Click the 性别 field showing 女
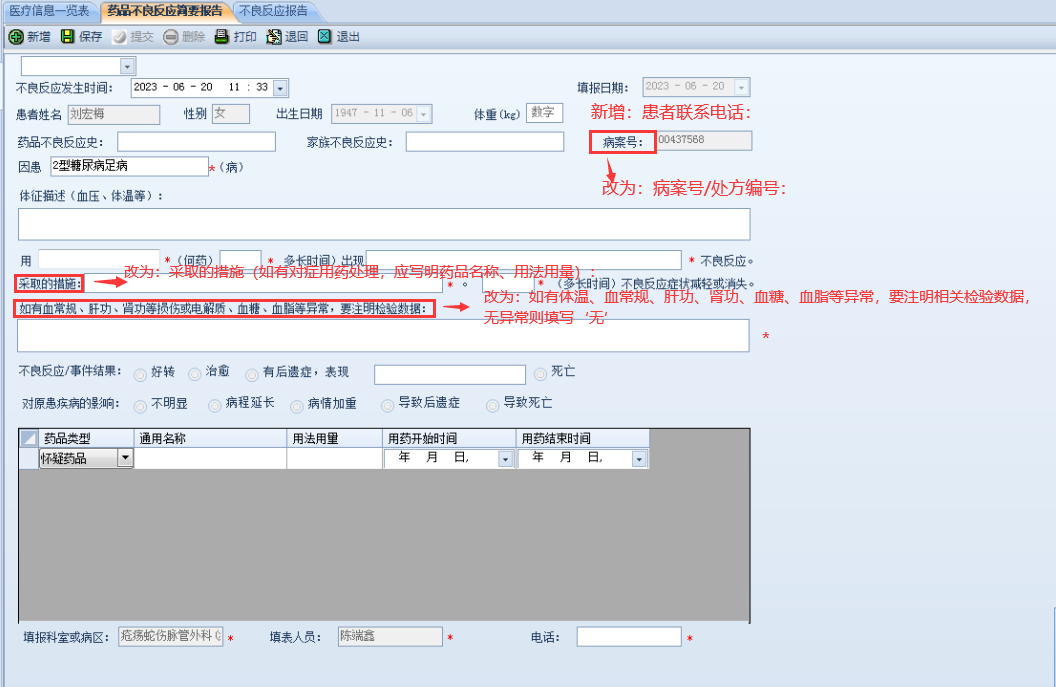Viewport: 1056px width, 687px height. point(231,114)
